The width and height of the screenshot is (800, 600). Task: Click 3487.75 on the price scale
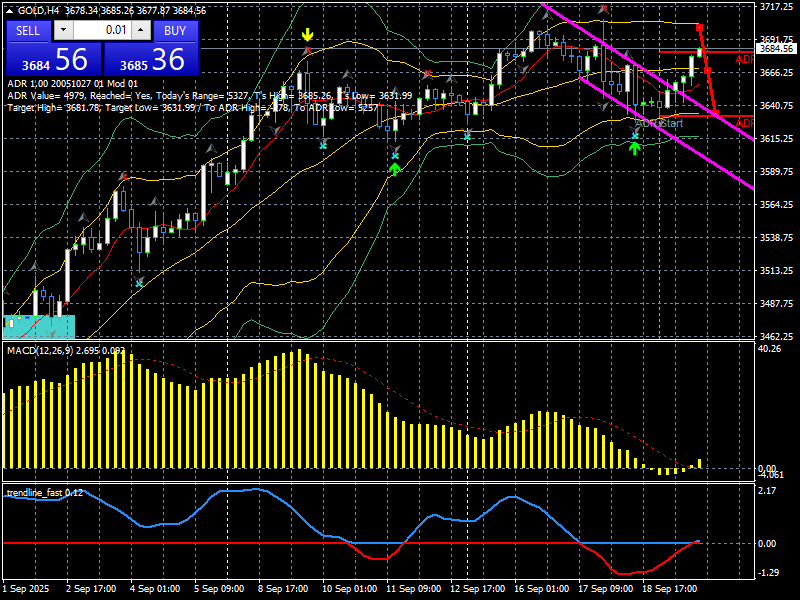(776, 304)
